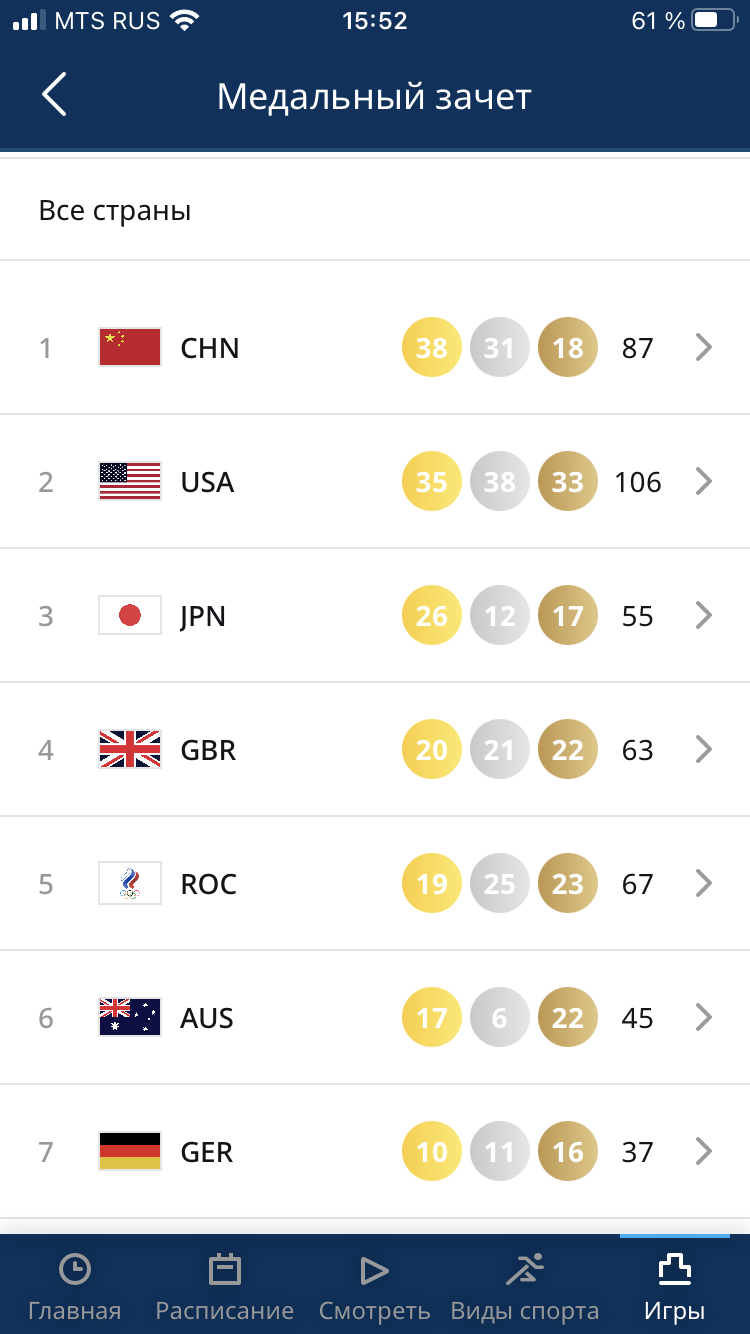Tap Australia's total medal count 45
750x1334 pixels.
(637, 1018)
